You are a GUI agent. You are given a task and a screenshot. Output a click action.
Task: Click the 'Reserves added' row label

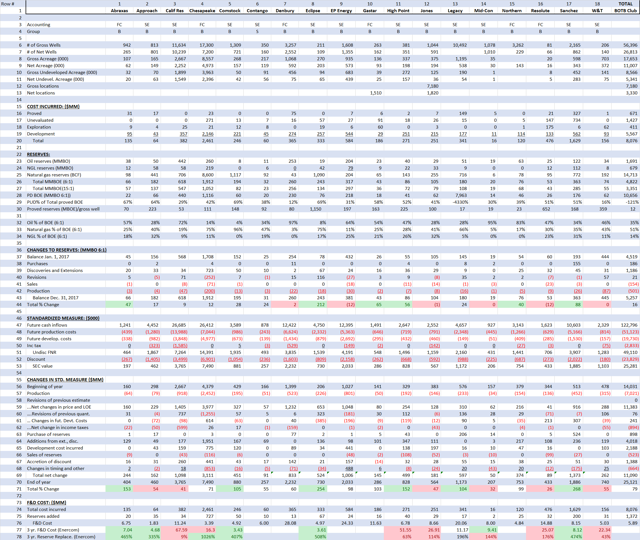(x=43, y=516)
